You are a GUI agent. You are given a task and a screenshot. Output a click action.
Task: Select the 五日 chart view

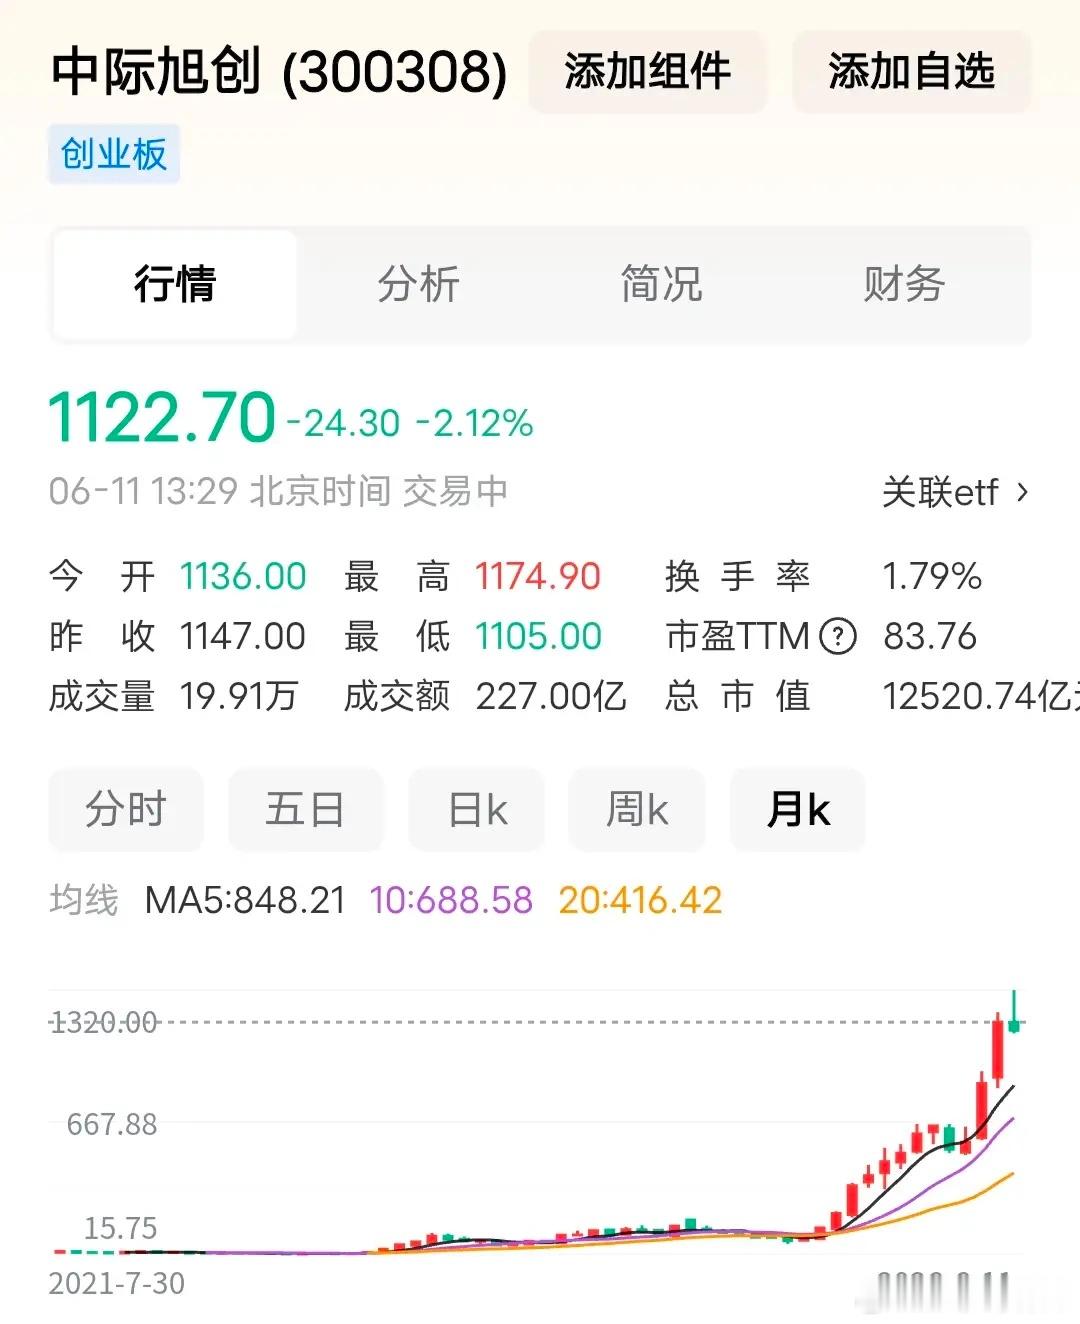[x=305, y=809]
